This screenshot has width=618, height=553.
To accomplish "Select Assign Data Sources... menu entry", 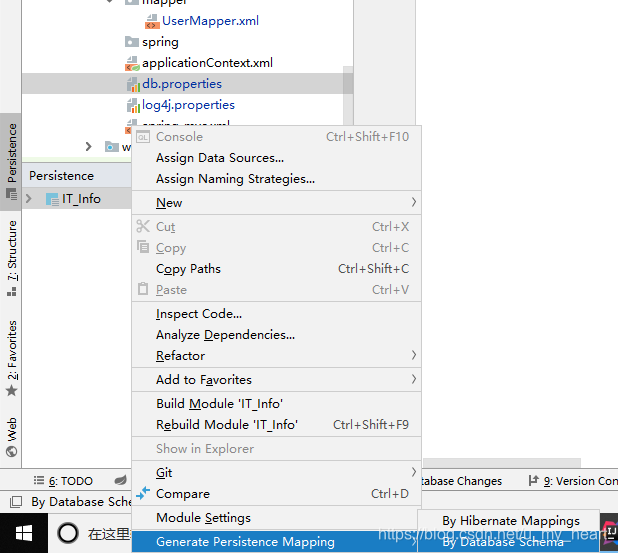I will tap(276, 158).
